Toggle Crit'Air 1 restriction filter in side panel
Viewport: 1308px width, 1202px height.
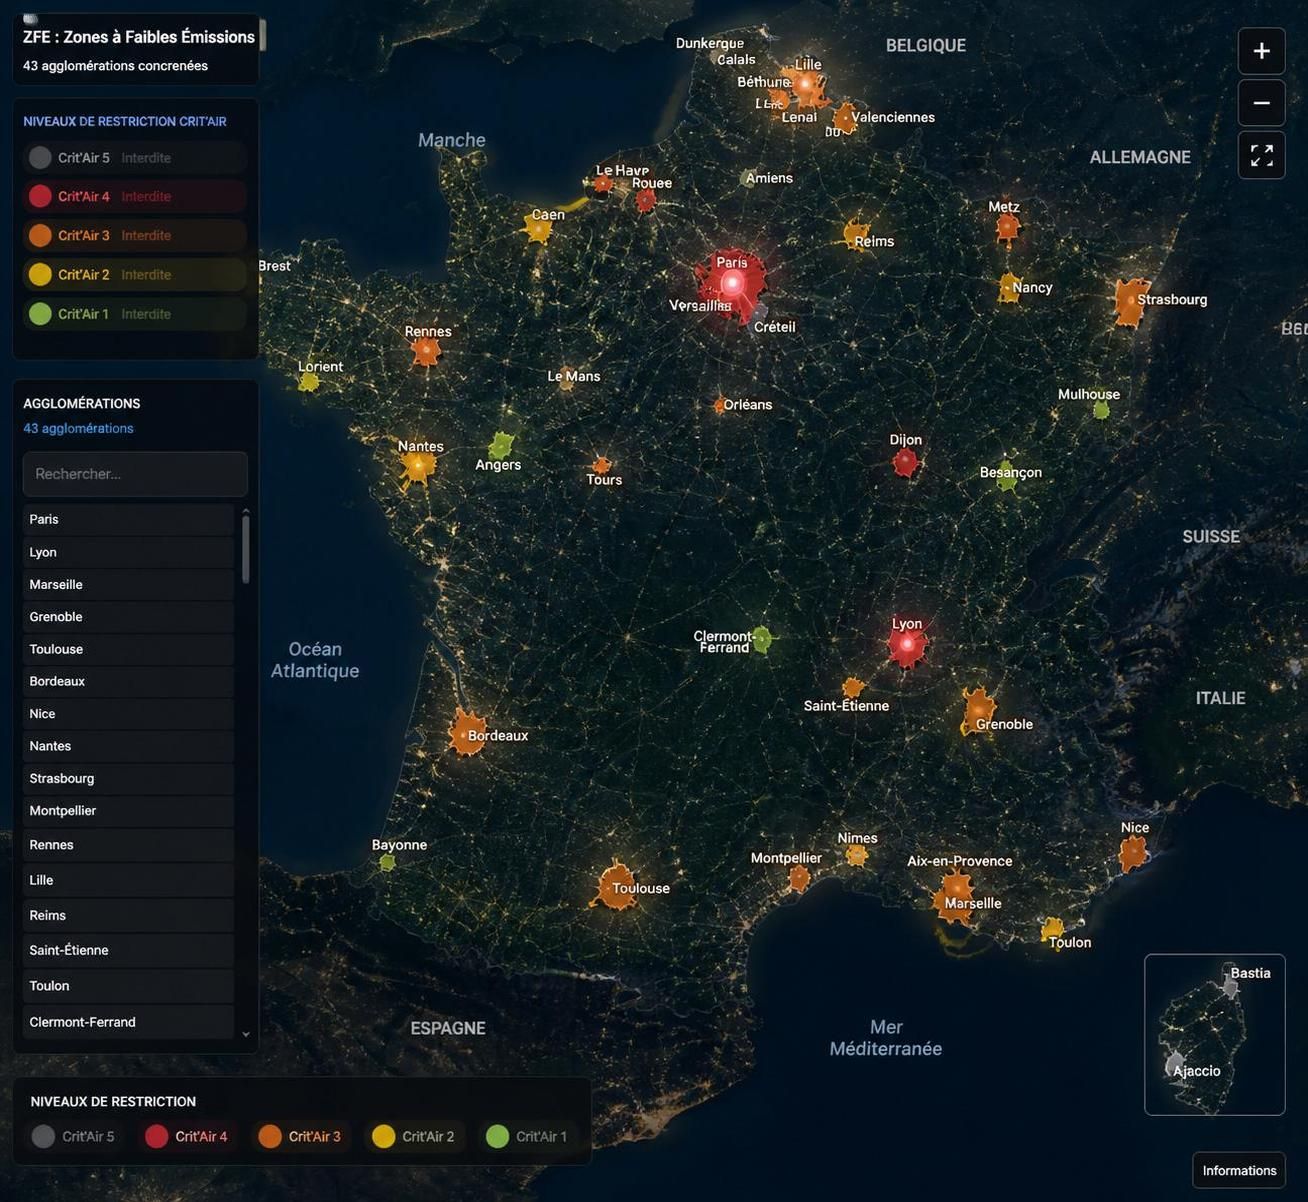click(135, 314)
